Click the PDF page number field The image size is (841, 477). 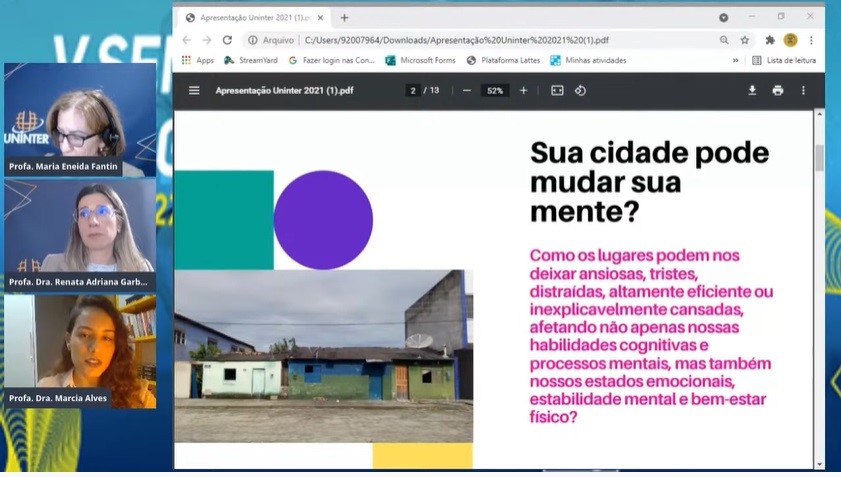point(413,90)
